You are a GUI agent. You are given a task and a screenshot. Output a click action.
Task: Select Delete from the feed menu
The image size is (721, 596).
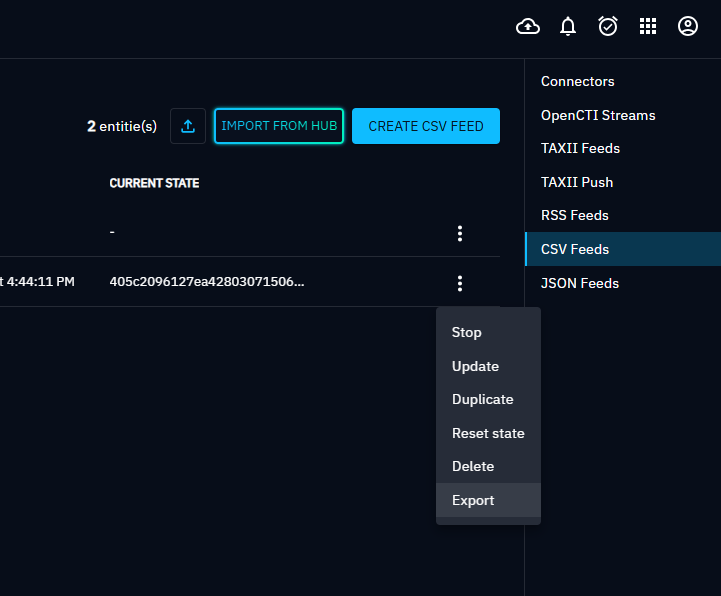pyautogui.click(x=473, y=466)
